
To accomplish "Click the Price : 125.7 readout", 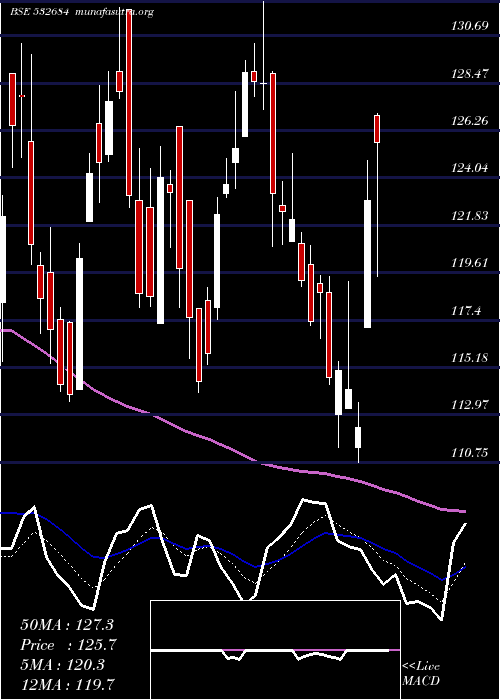I will pos(68,645).
